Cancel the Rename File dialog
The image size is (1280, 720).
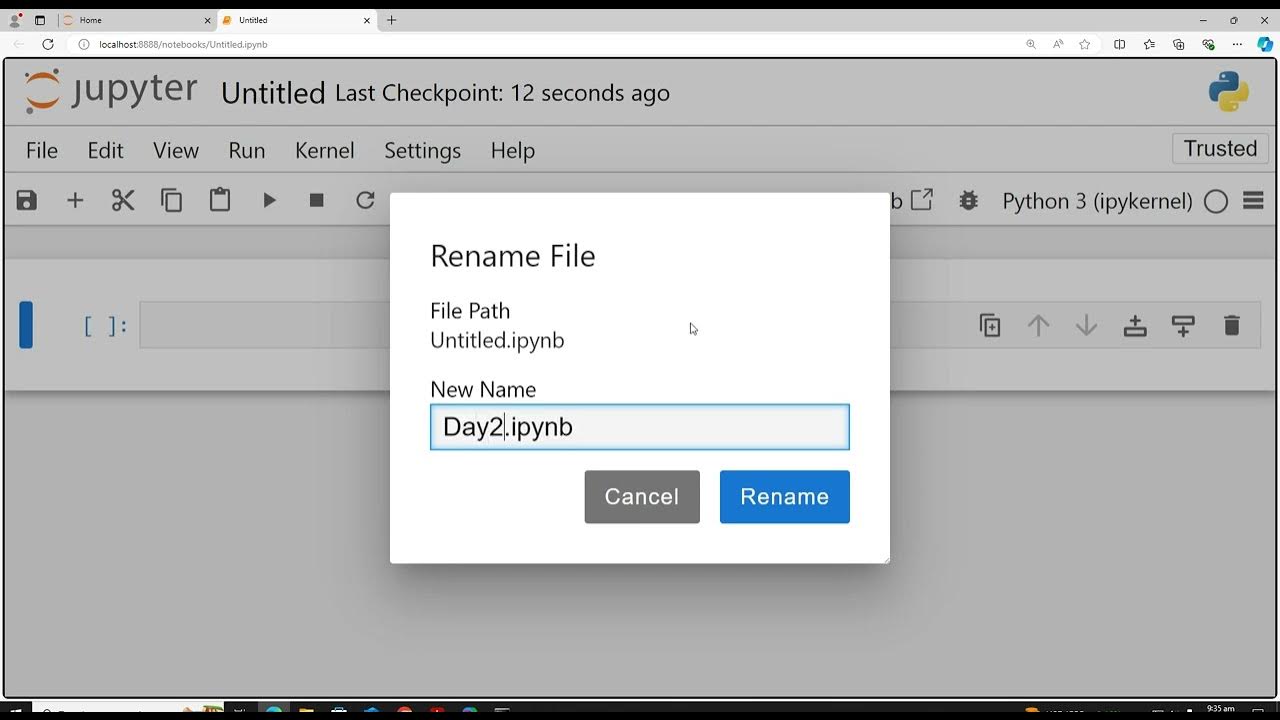(642, 497)
